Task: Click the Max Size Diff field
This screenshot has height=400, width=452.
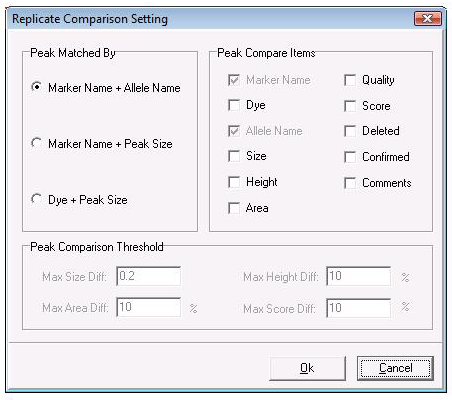Action: click(149, 276)
